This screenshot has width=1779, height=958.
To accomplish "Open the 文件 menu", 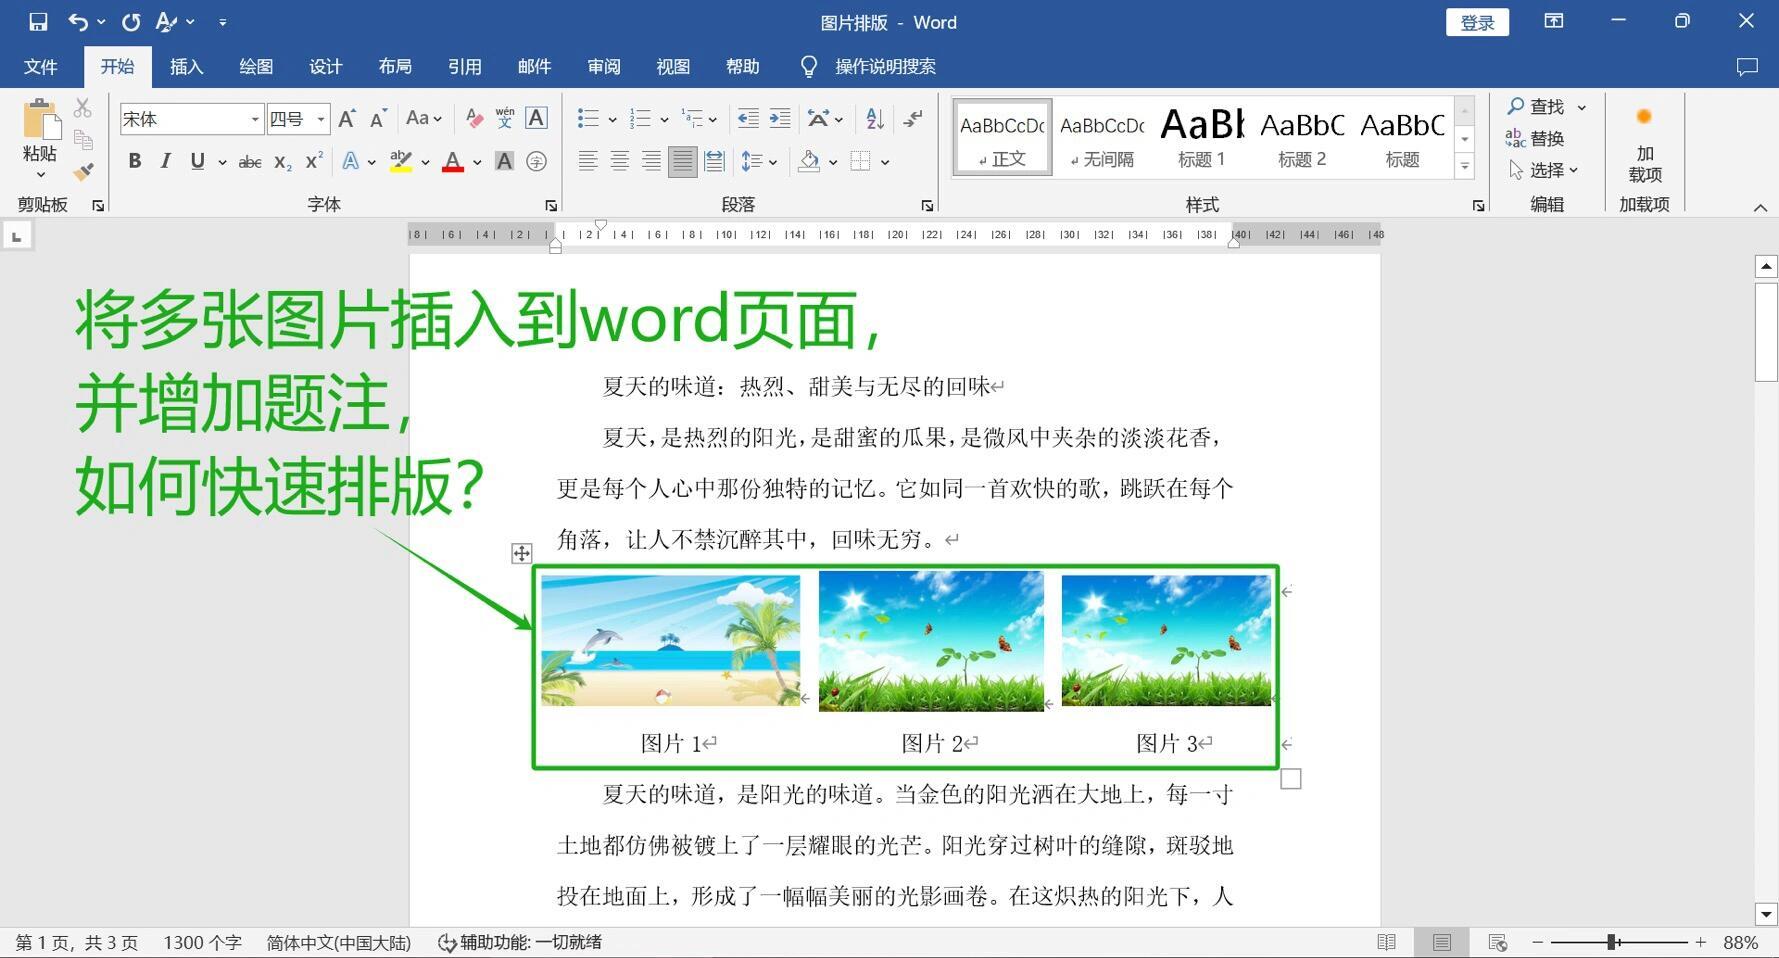I will (x=41, y=66).
